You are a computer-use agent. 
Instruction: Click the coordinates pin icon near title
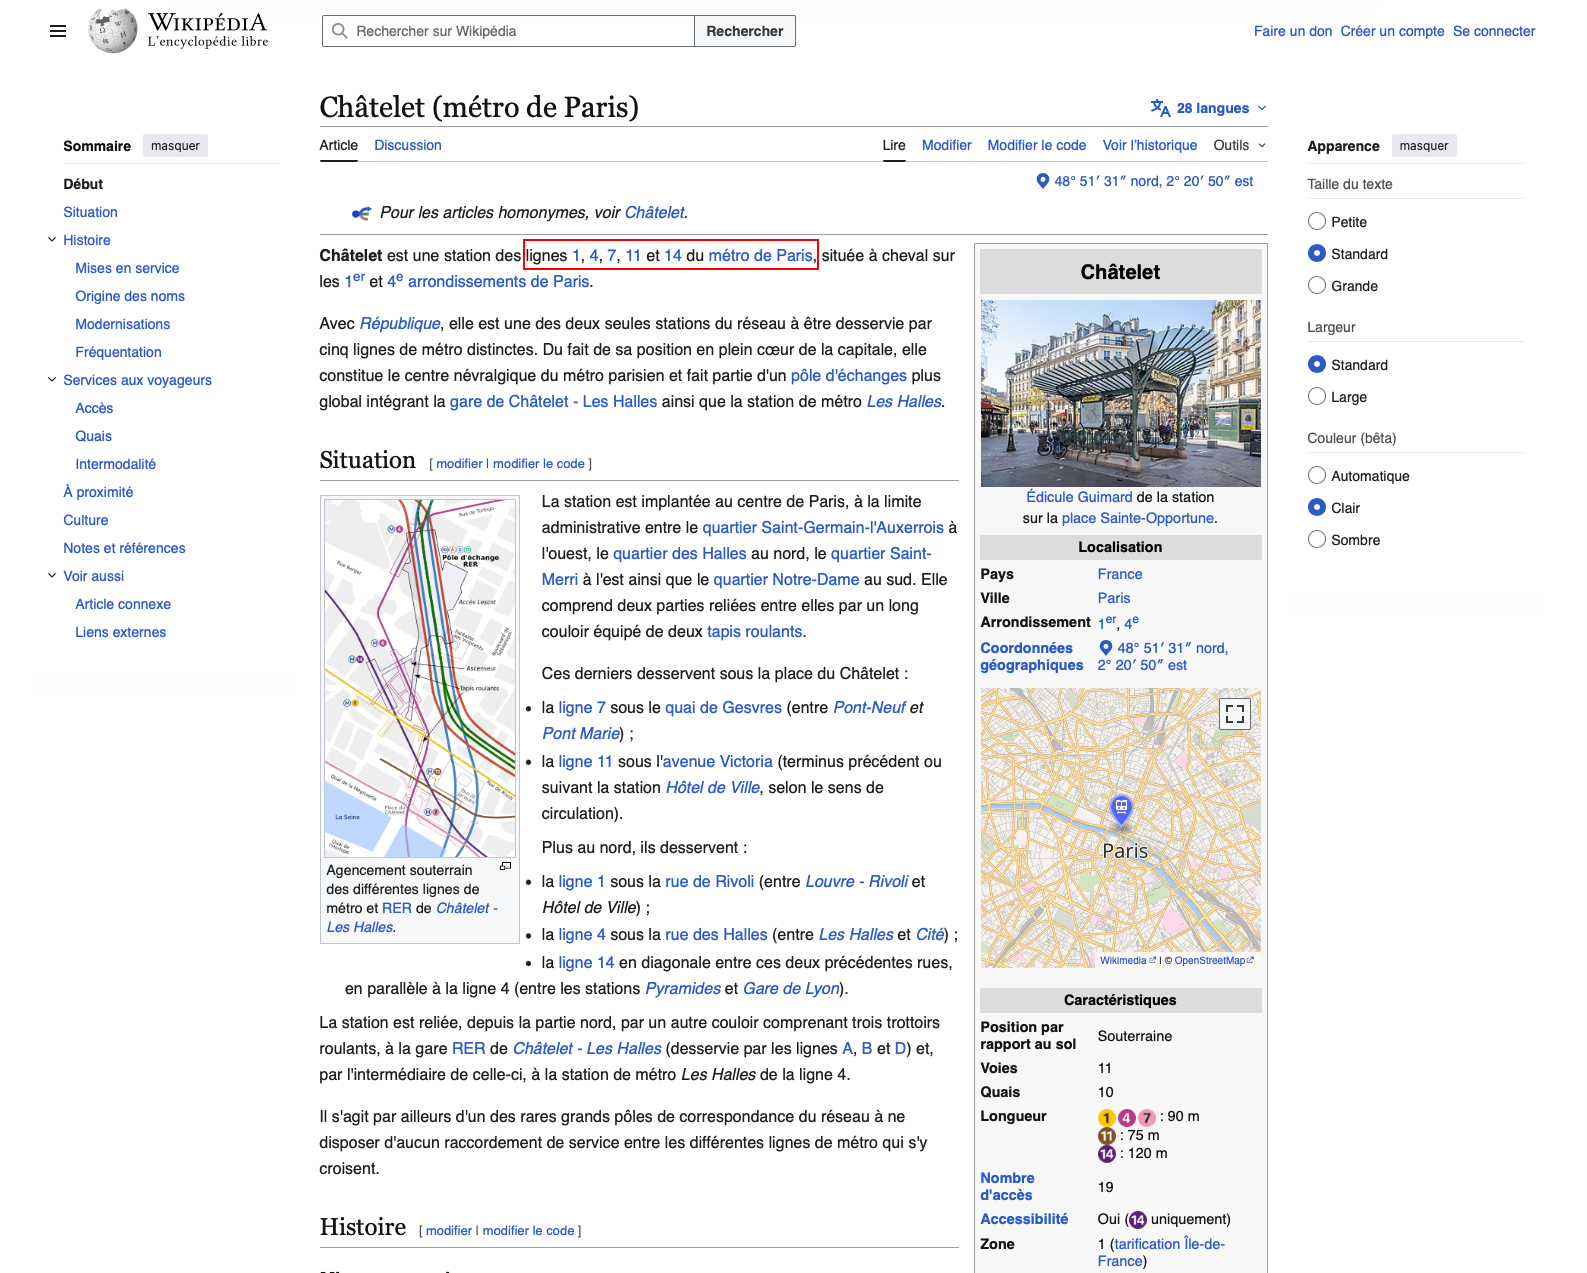1043,181
